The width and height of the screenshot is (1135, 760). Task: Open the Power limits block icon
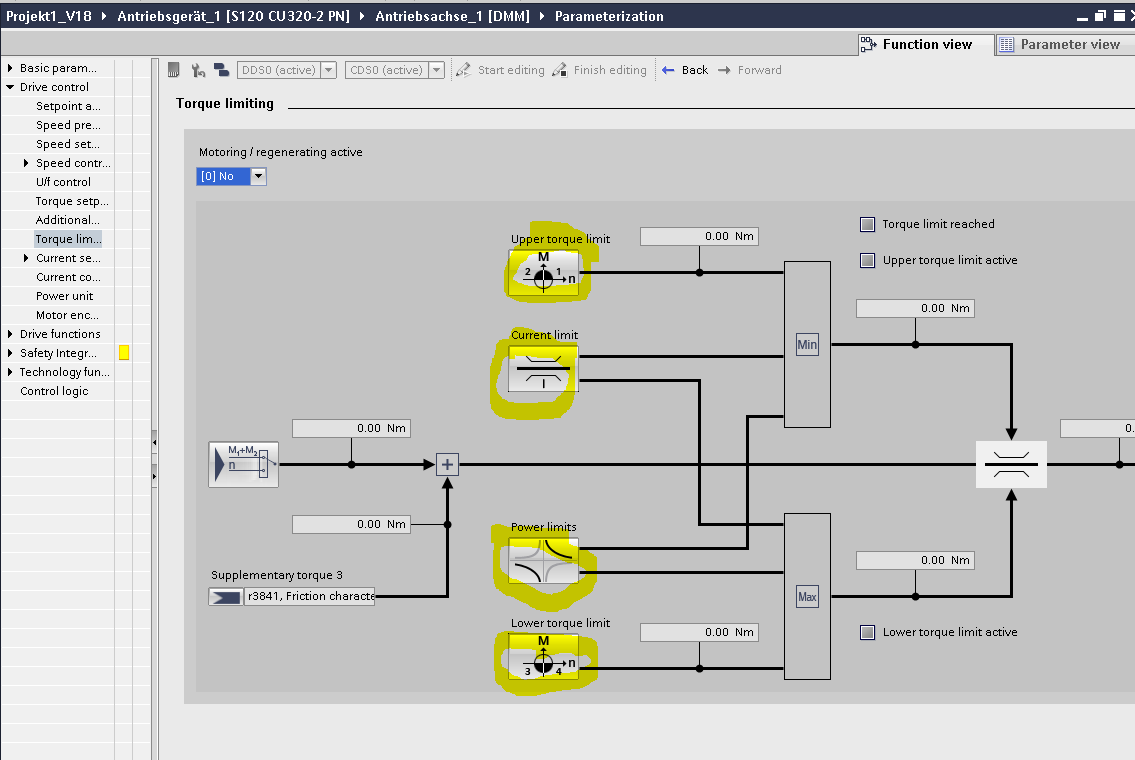544,561
